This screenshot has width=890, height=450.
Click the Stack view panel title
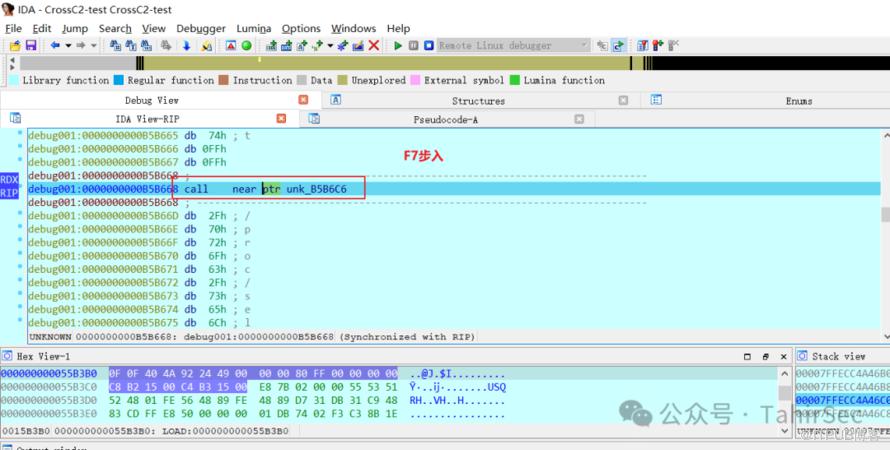click(838, 356)
